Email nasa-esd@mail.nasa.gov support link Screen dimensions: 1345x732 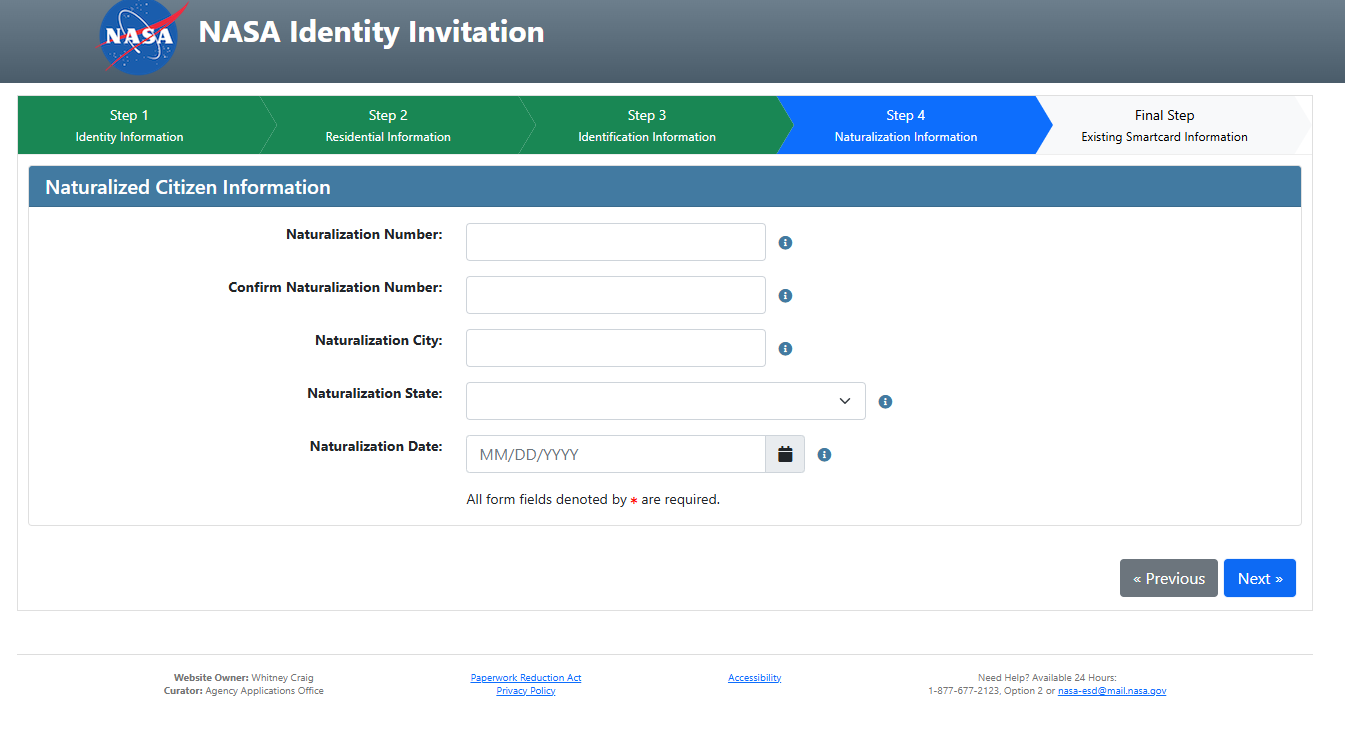pyautogui.click(x=1112, y=691)
